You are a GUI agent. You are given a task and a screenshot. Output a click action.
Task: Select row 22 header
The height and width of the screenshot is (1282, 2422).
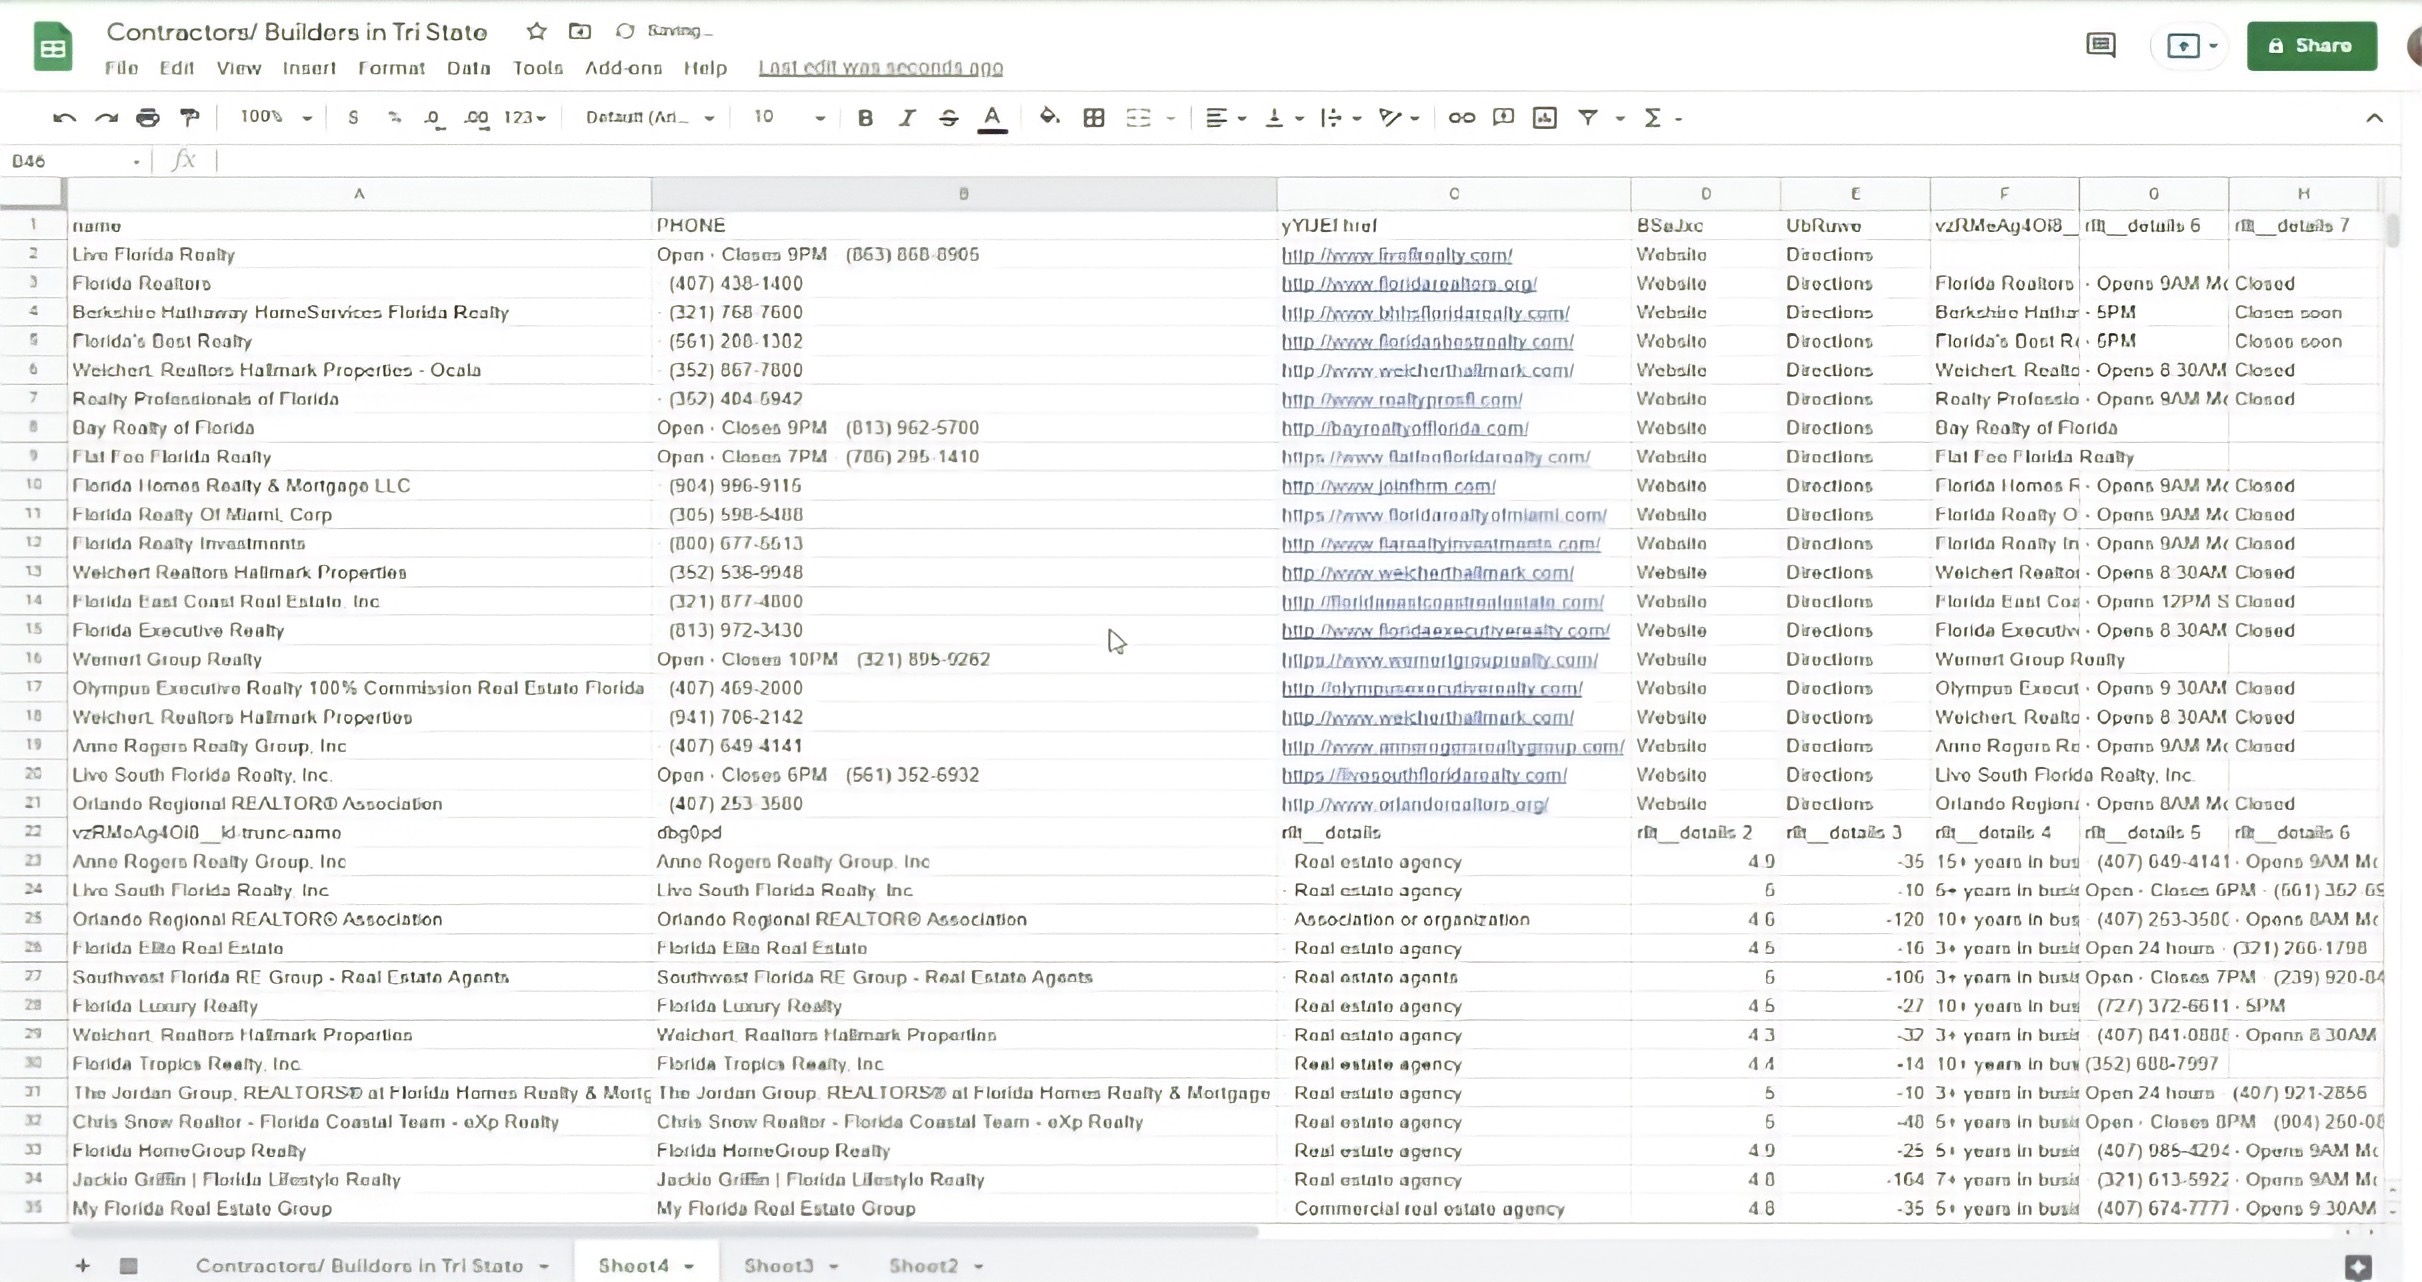pyautogui.click(x=33, y=832)
